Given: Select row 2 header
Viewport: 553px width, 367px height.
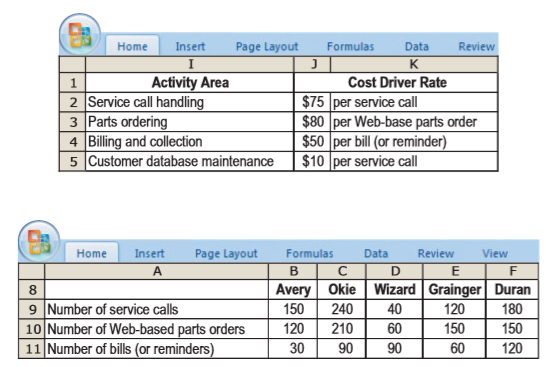Looking at the screenshot, I should 73,102.
